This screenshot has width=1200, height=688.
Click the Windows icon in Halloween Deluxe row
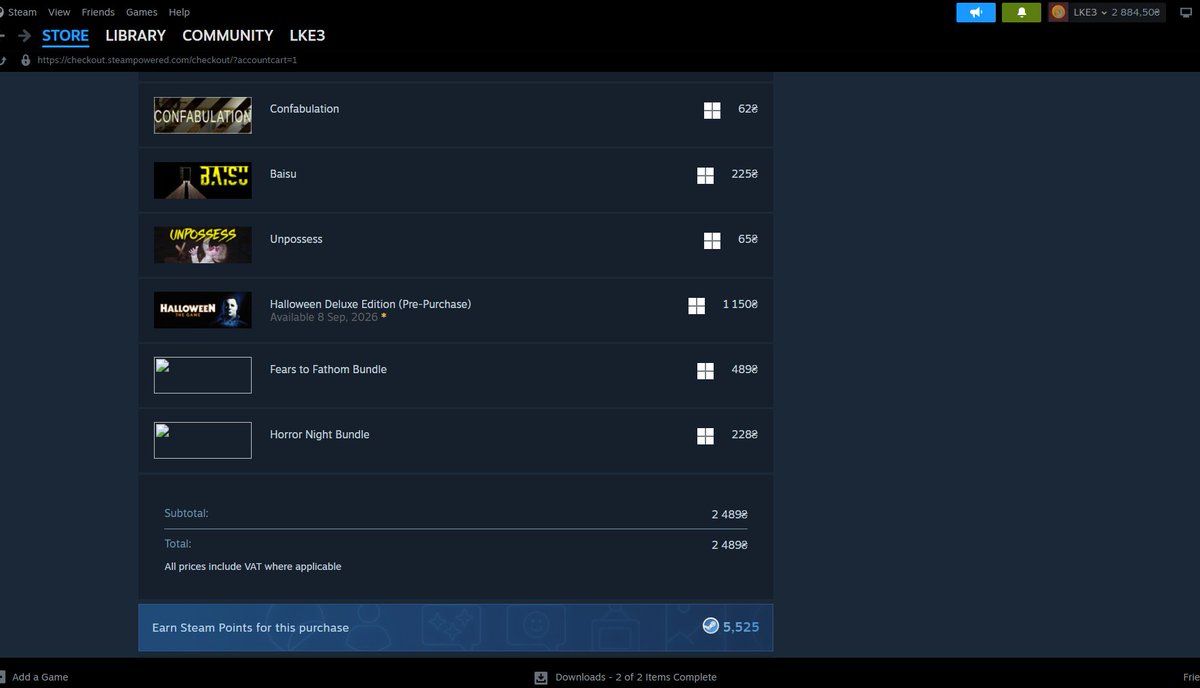coord(697,305)
